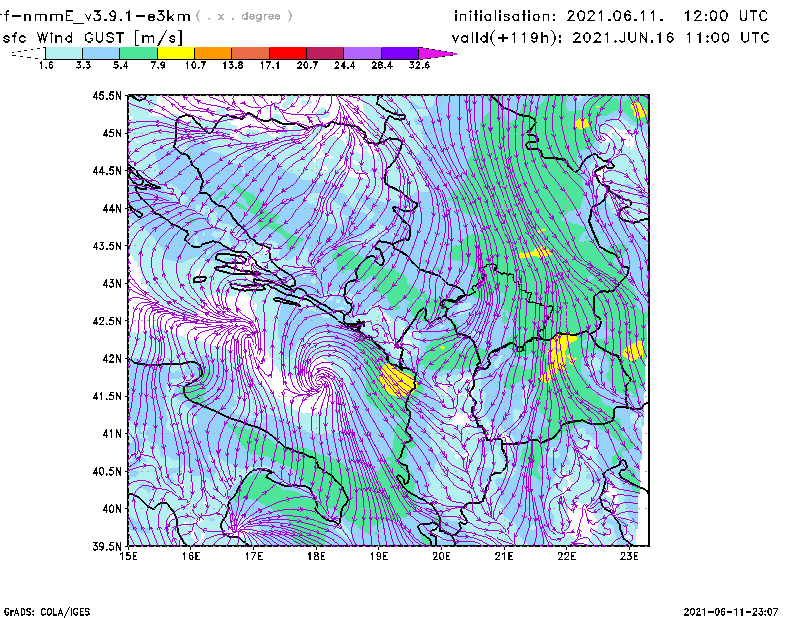Click the orange legend swatch (10.7–13.8)
Viewport: 800px width, 618px height.
click(x=213, y=53)
